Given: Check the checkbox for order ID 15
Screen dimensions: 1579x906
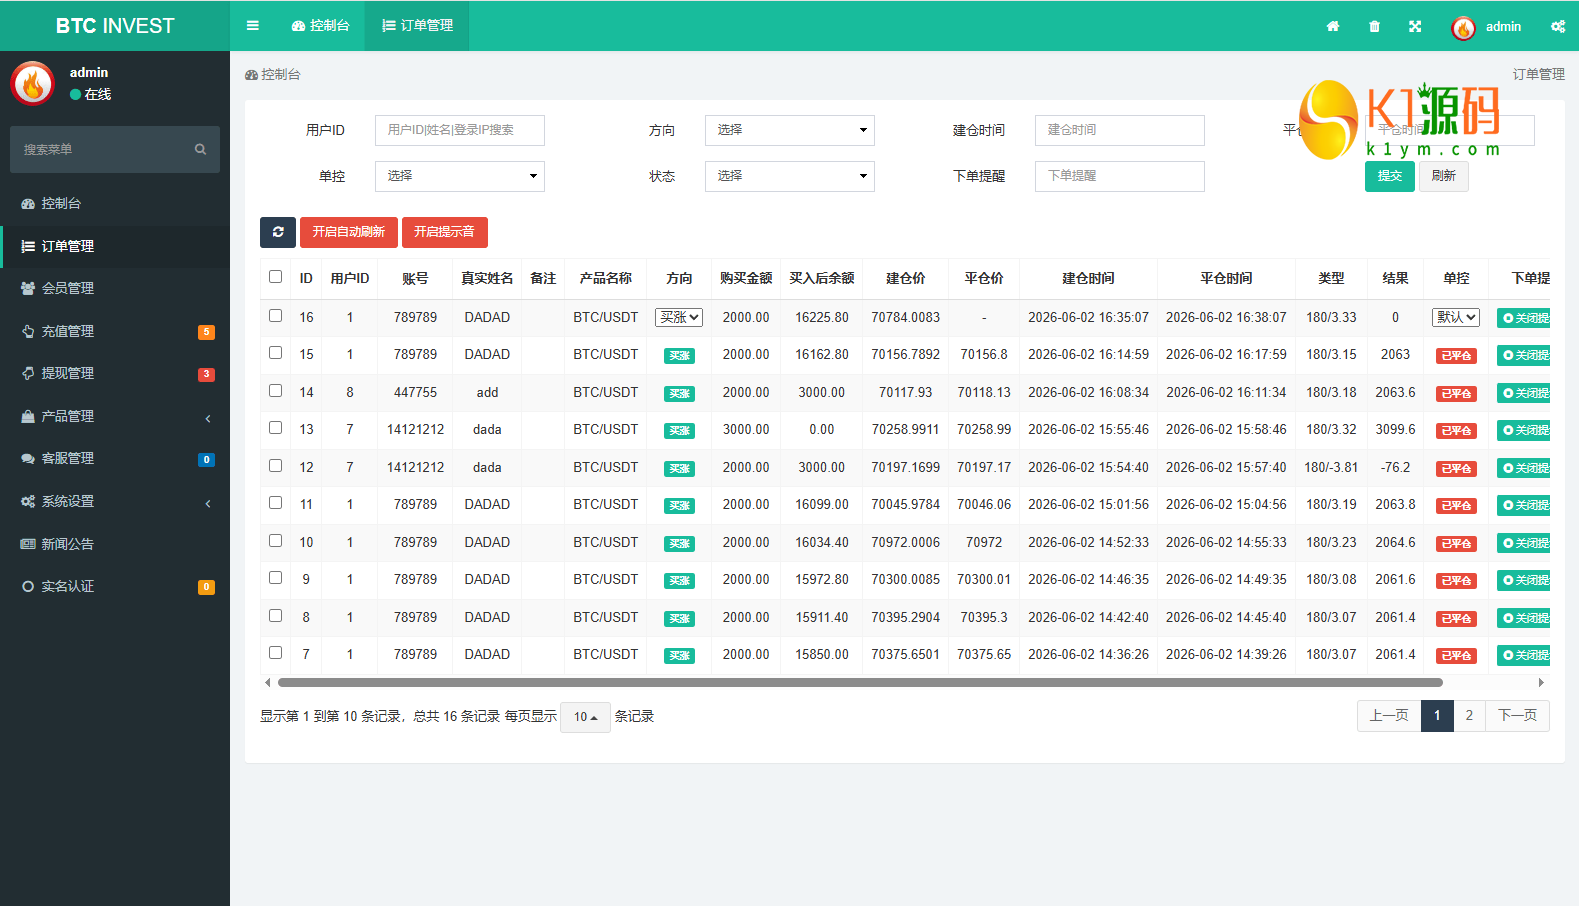Looking at the screenshot, I should 275,353.
